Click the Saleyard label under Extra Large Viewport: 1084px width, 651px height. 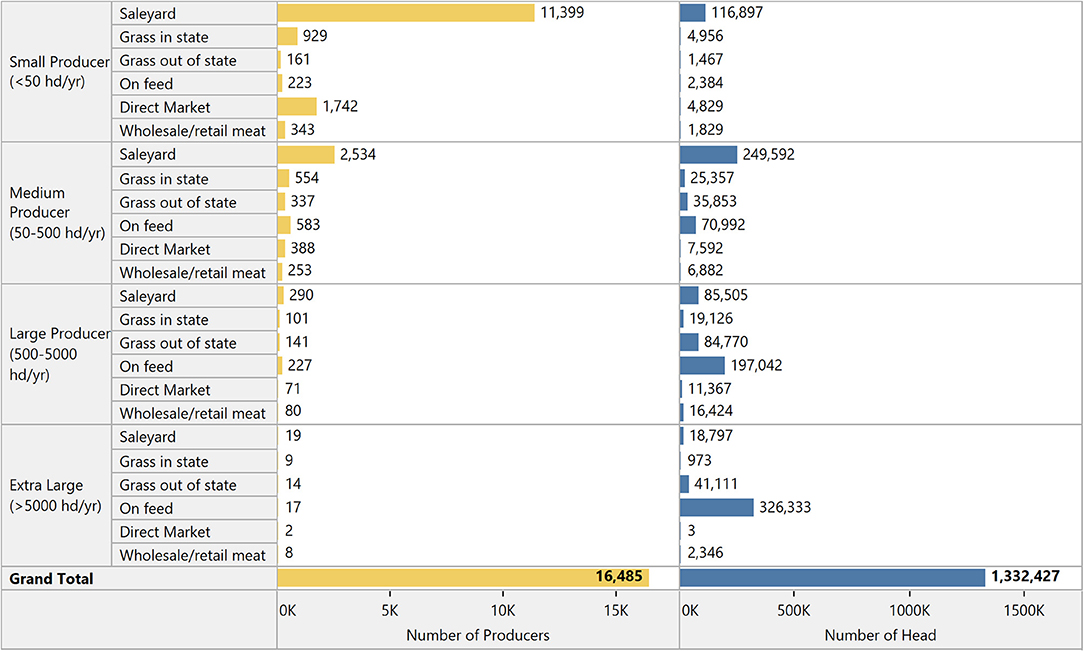click(x=147, y=437)
